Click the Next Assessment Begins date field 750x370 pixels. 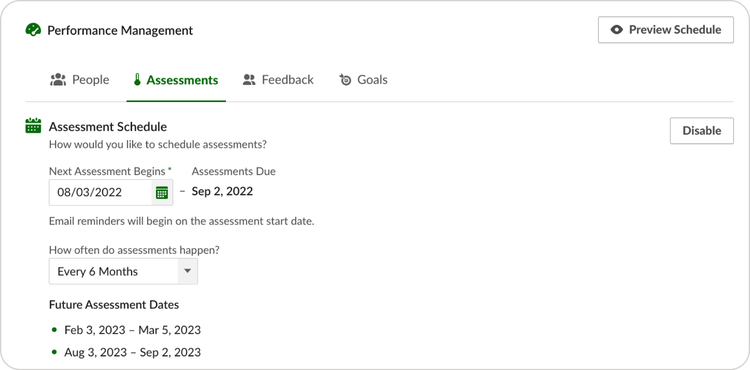pos(111,193)
